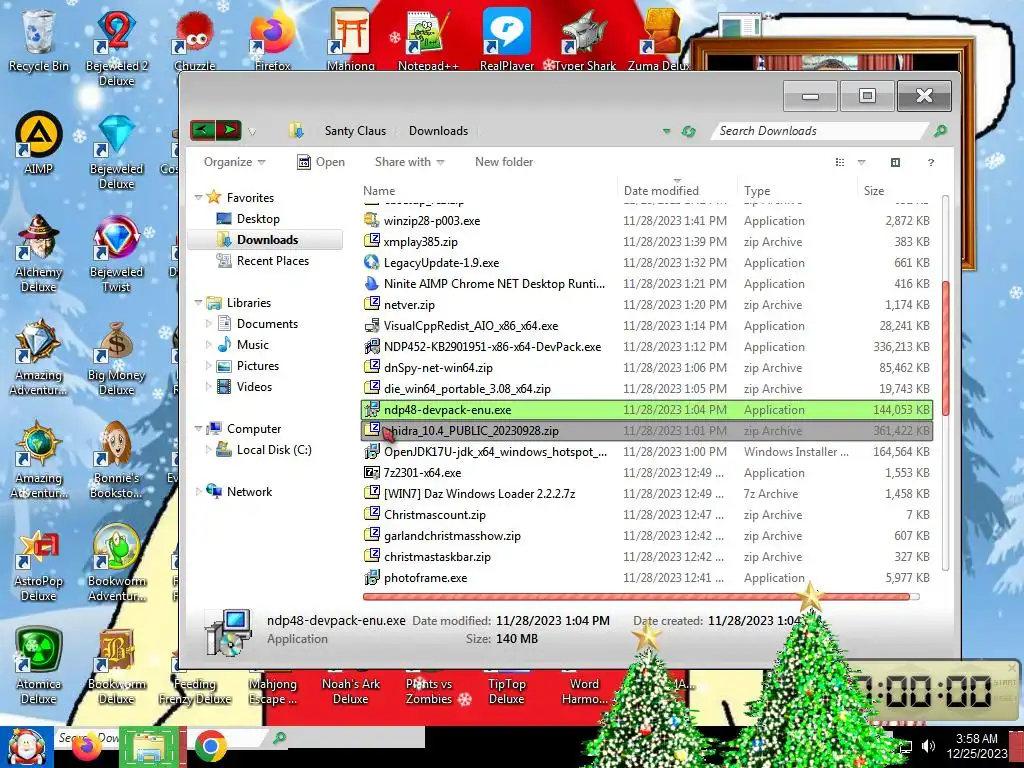Screen dimensions: 1024x768
Task: Toggle the preview pane button
Action: (895, 162)
